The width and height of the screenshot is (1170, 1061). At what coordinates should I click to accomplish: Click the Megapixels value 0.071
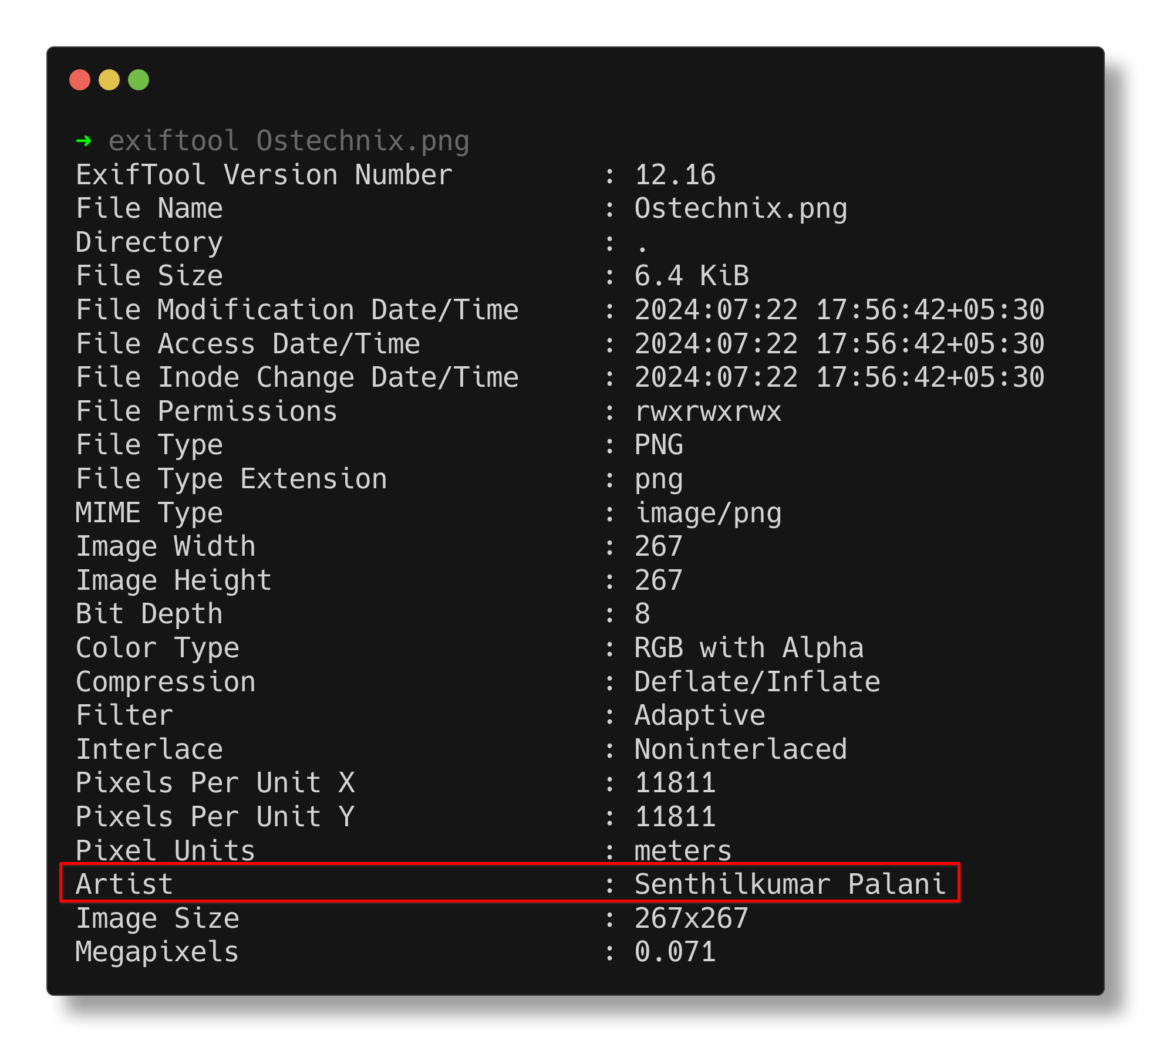[x=675, y=952]
